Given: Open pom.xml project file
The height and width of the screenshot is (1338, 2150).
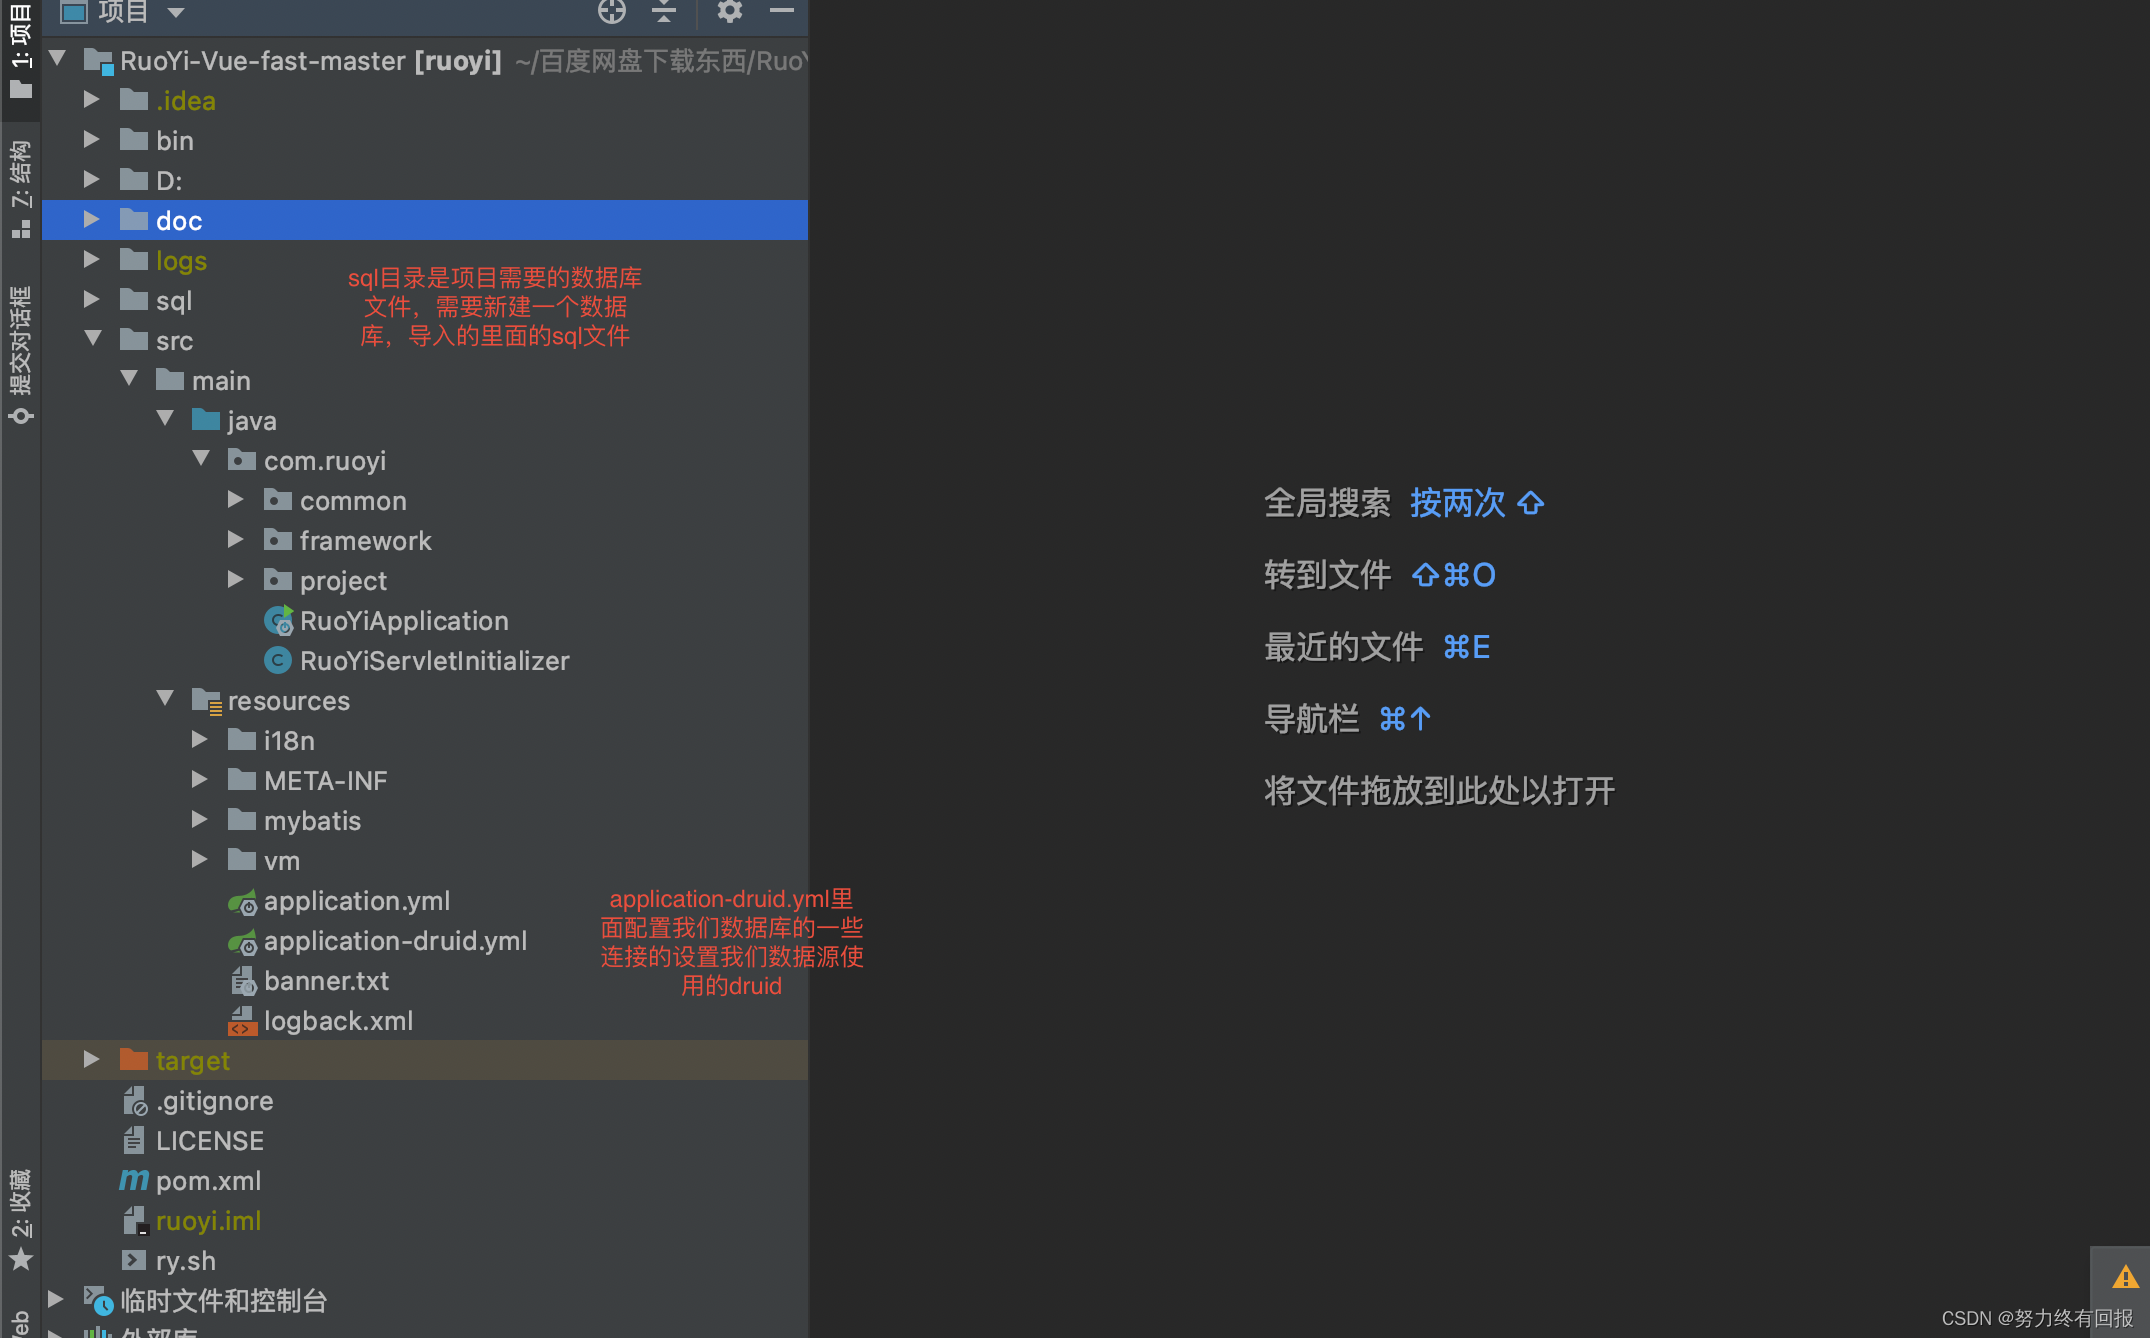Looking at the screenshot, I should point(207,1179).
